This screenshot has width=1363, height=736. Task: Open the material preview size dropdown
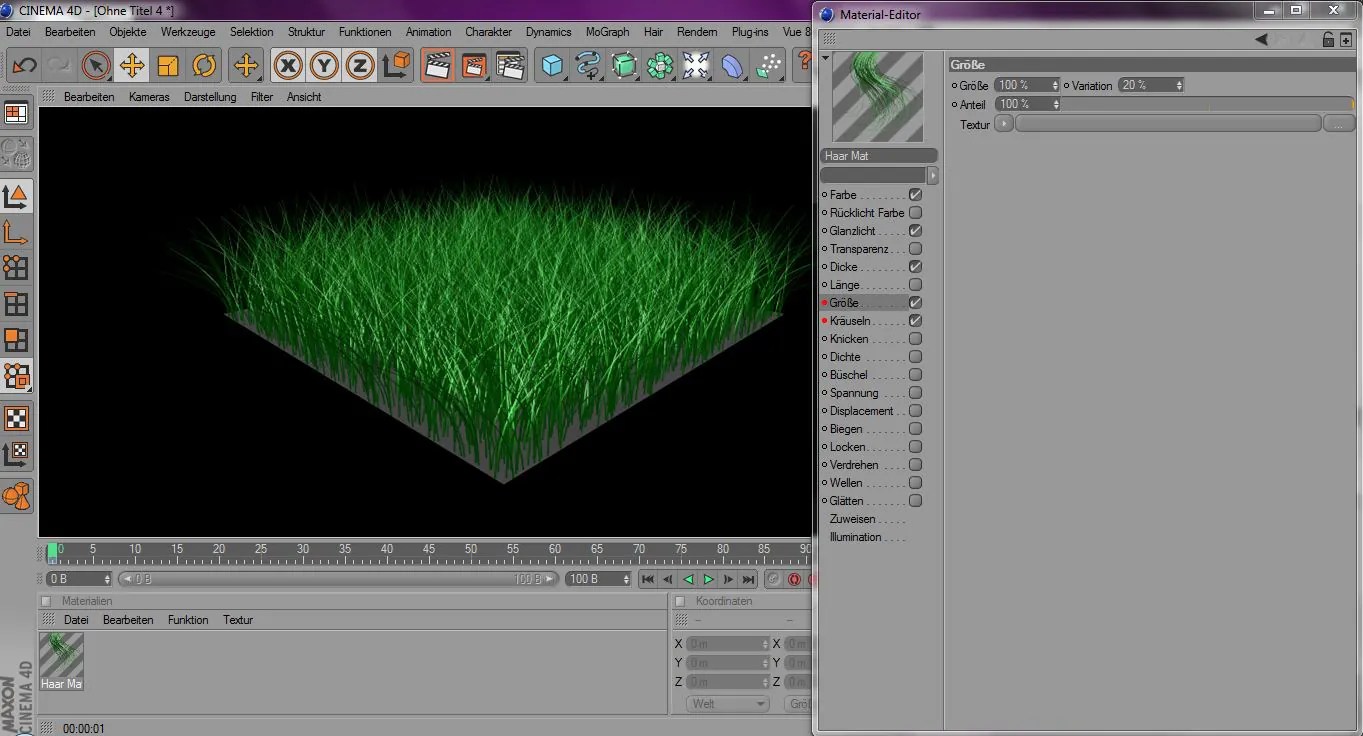tap(931, 174)
